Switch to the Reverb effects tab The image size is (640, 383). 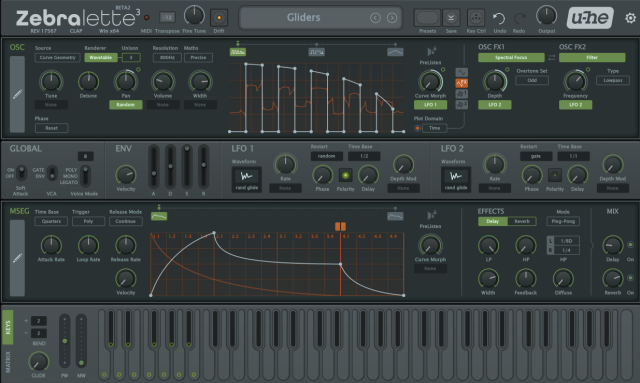click(522, 221)
